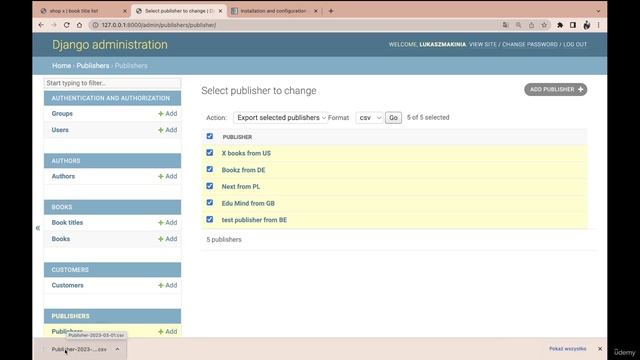Click the Add Publisher button

tap(556, 89)
